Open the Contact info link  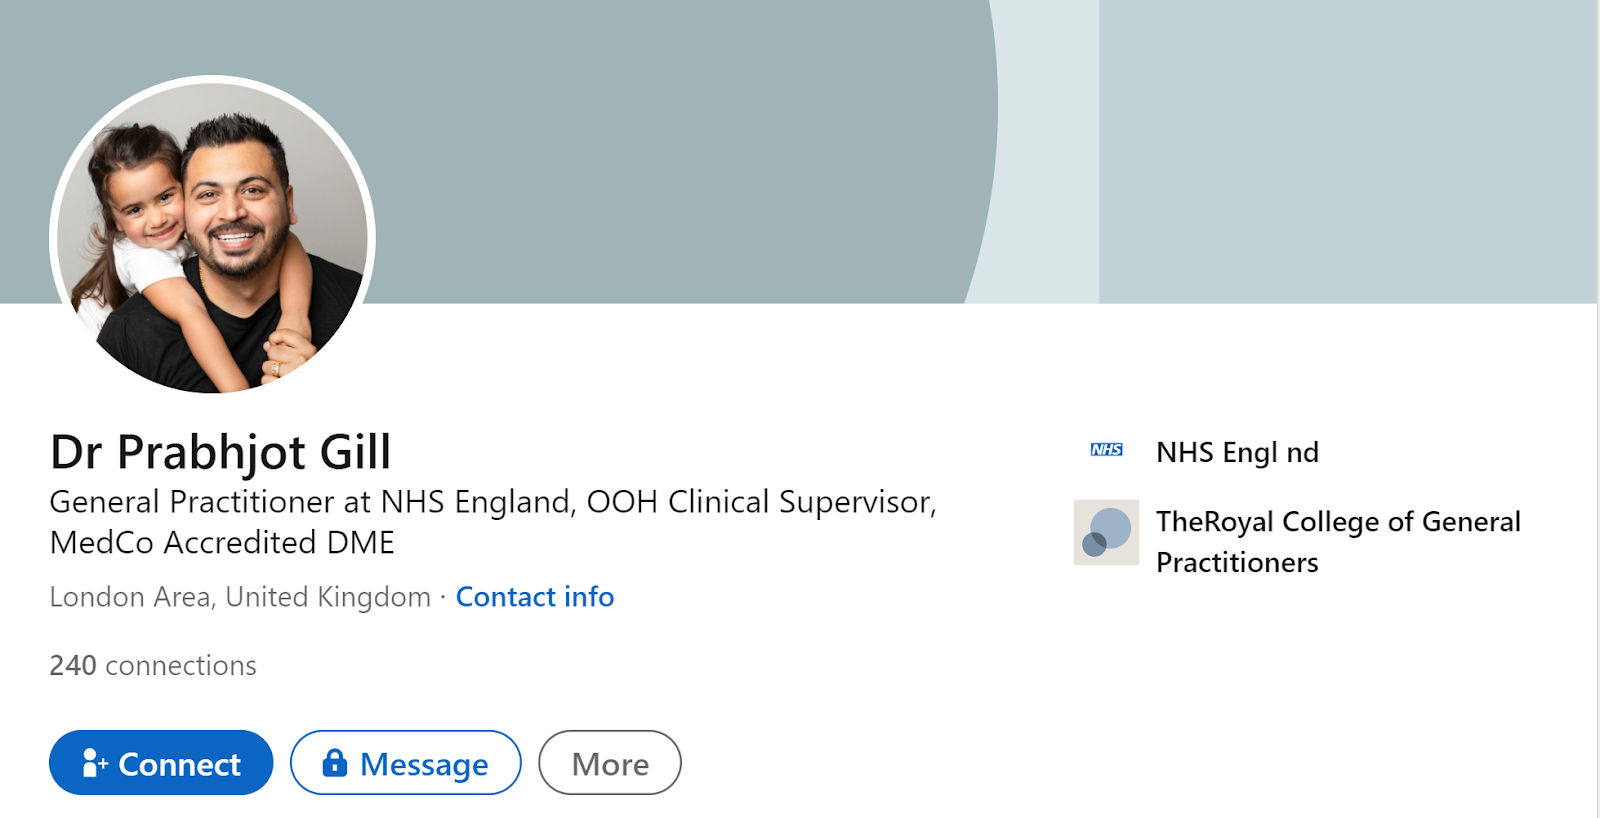point(535,597)
